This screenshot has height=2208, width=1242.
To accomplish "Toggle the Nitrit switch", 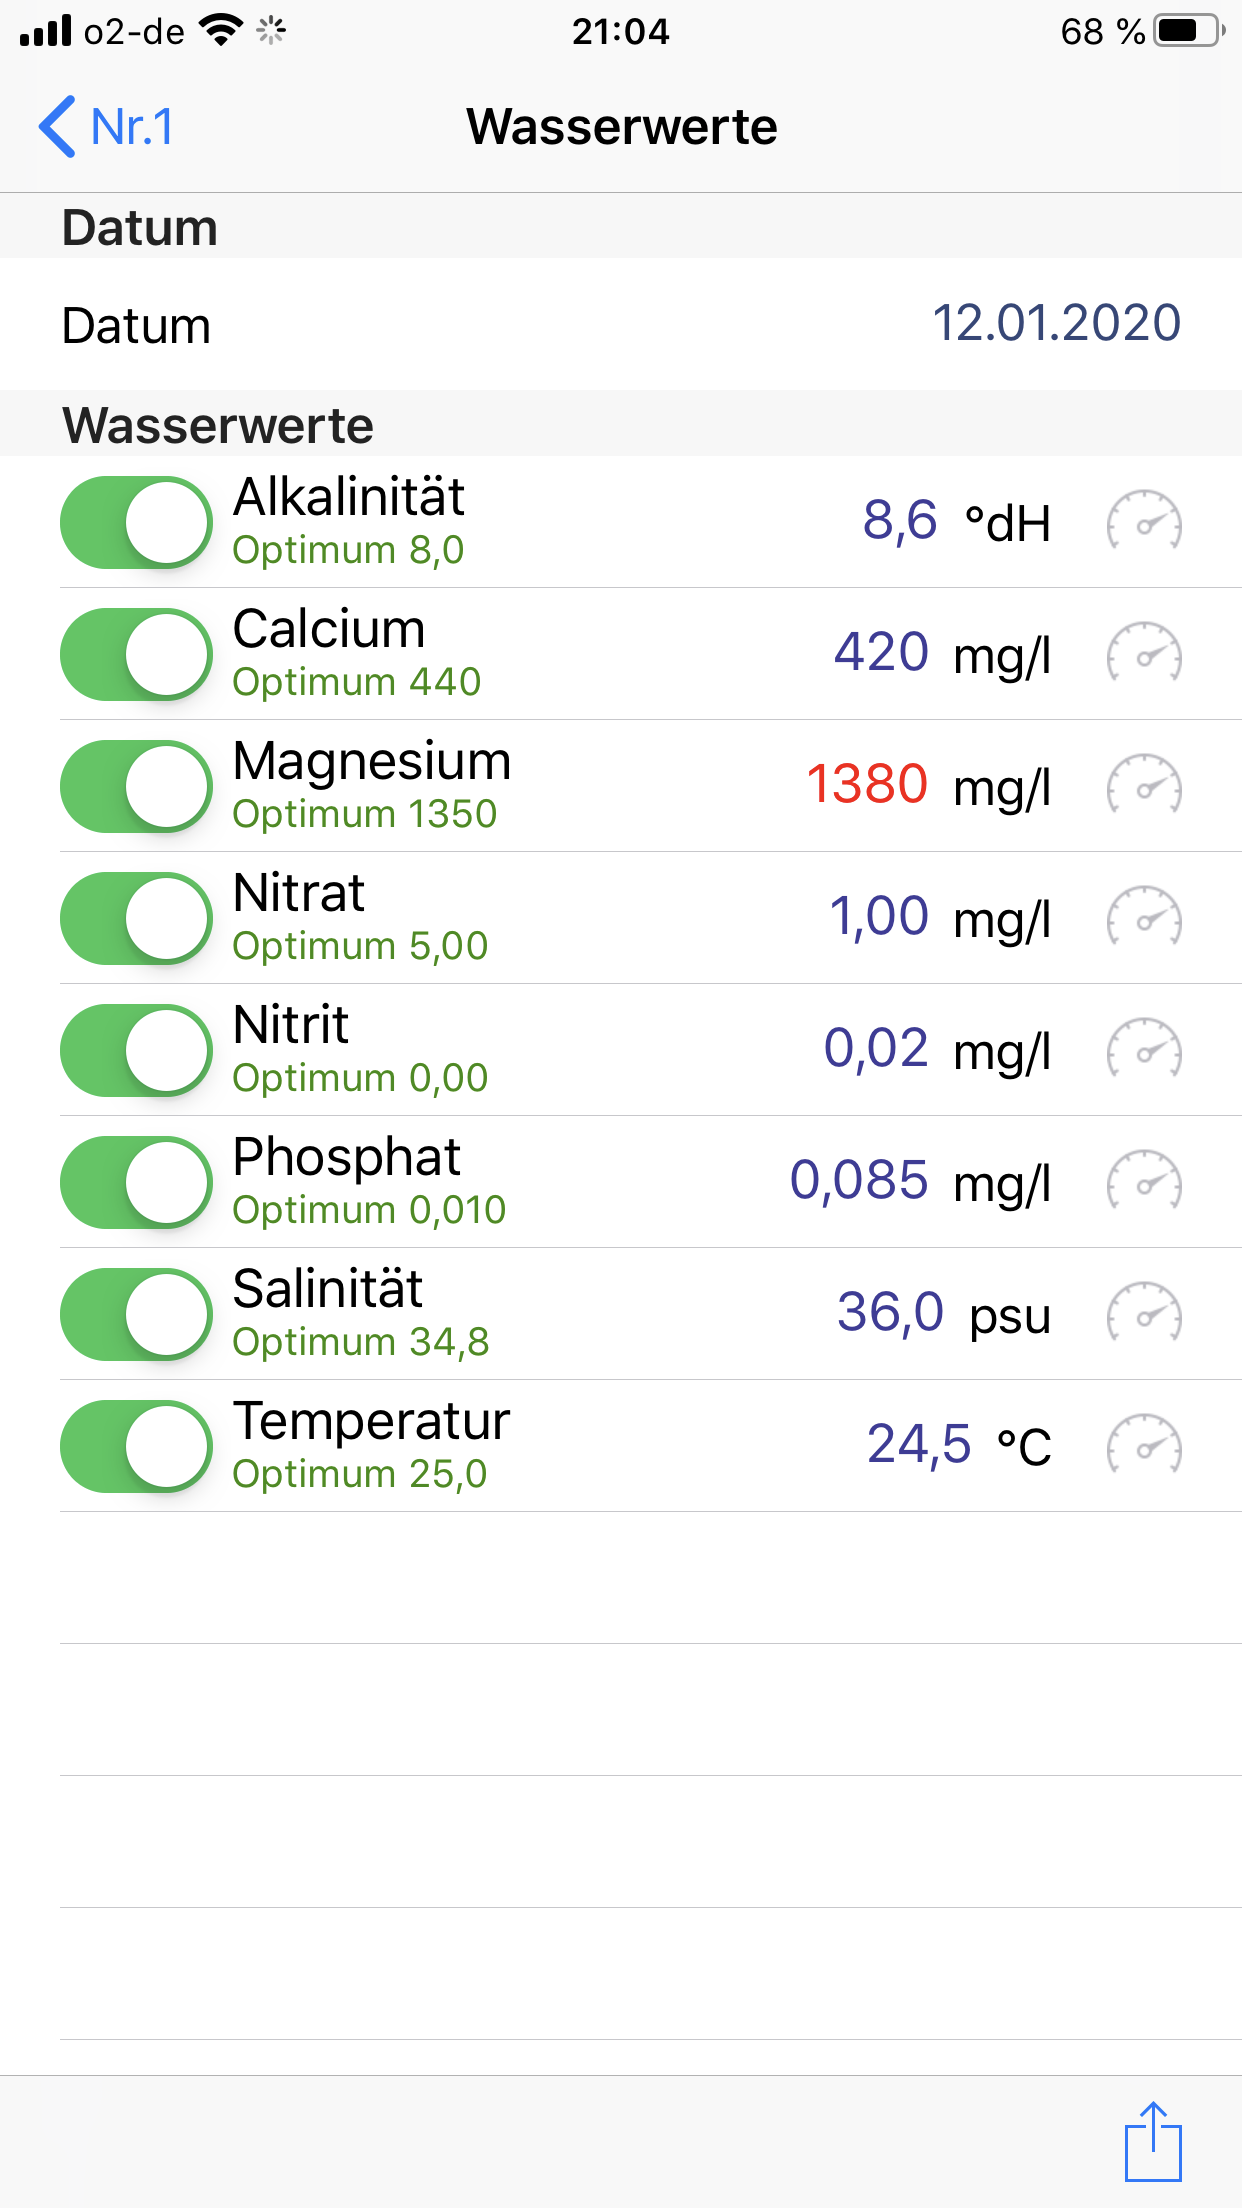I will pyautogui.click(x=136, y=1050).
